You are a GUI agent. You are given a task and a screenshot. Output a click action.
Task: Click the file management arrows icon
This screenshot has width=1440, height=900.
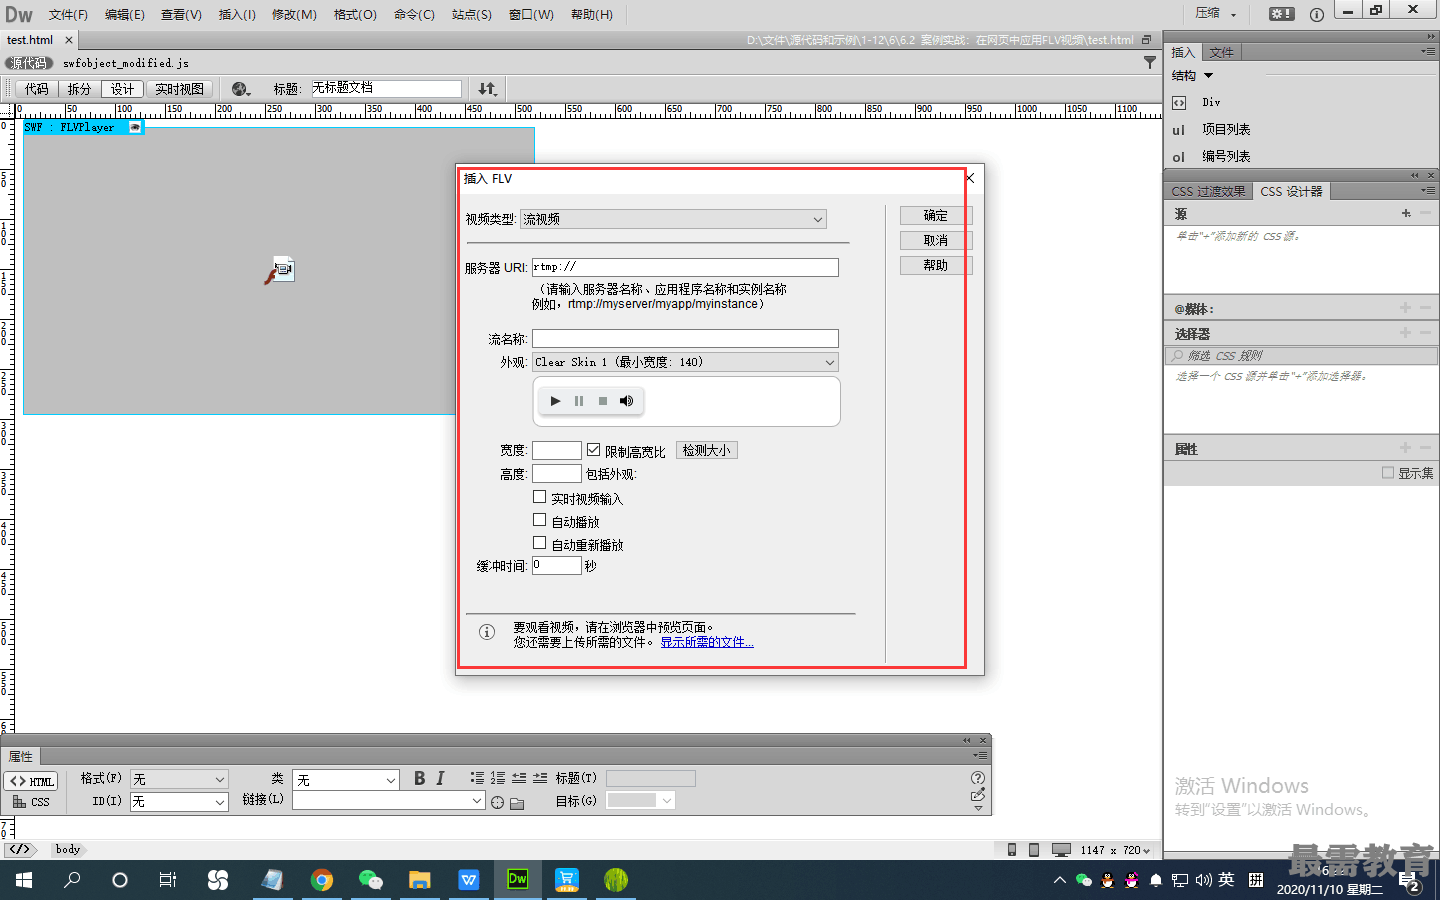(487, 89)
